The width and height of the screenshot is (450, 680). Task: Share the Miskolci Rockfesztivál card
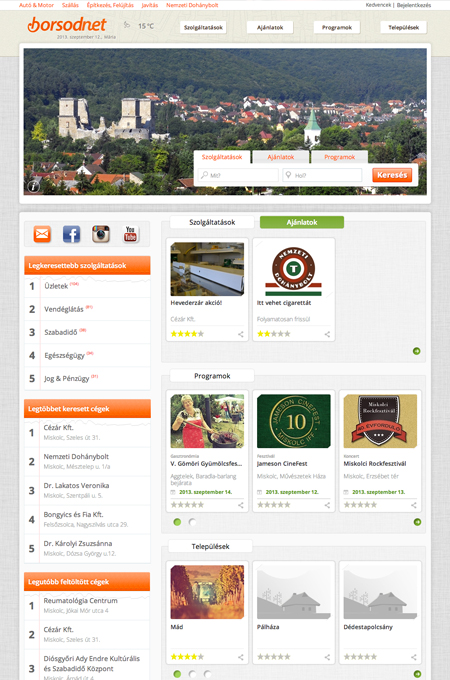tap(414, 505)
